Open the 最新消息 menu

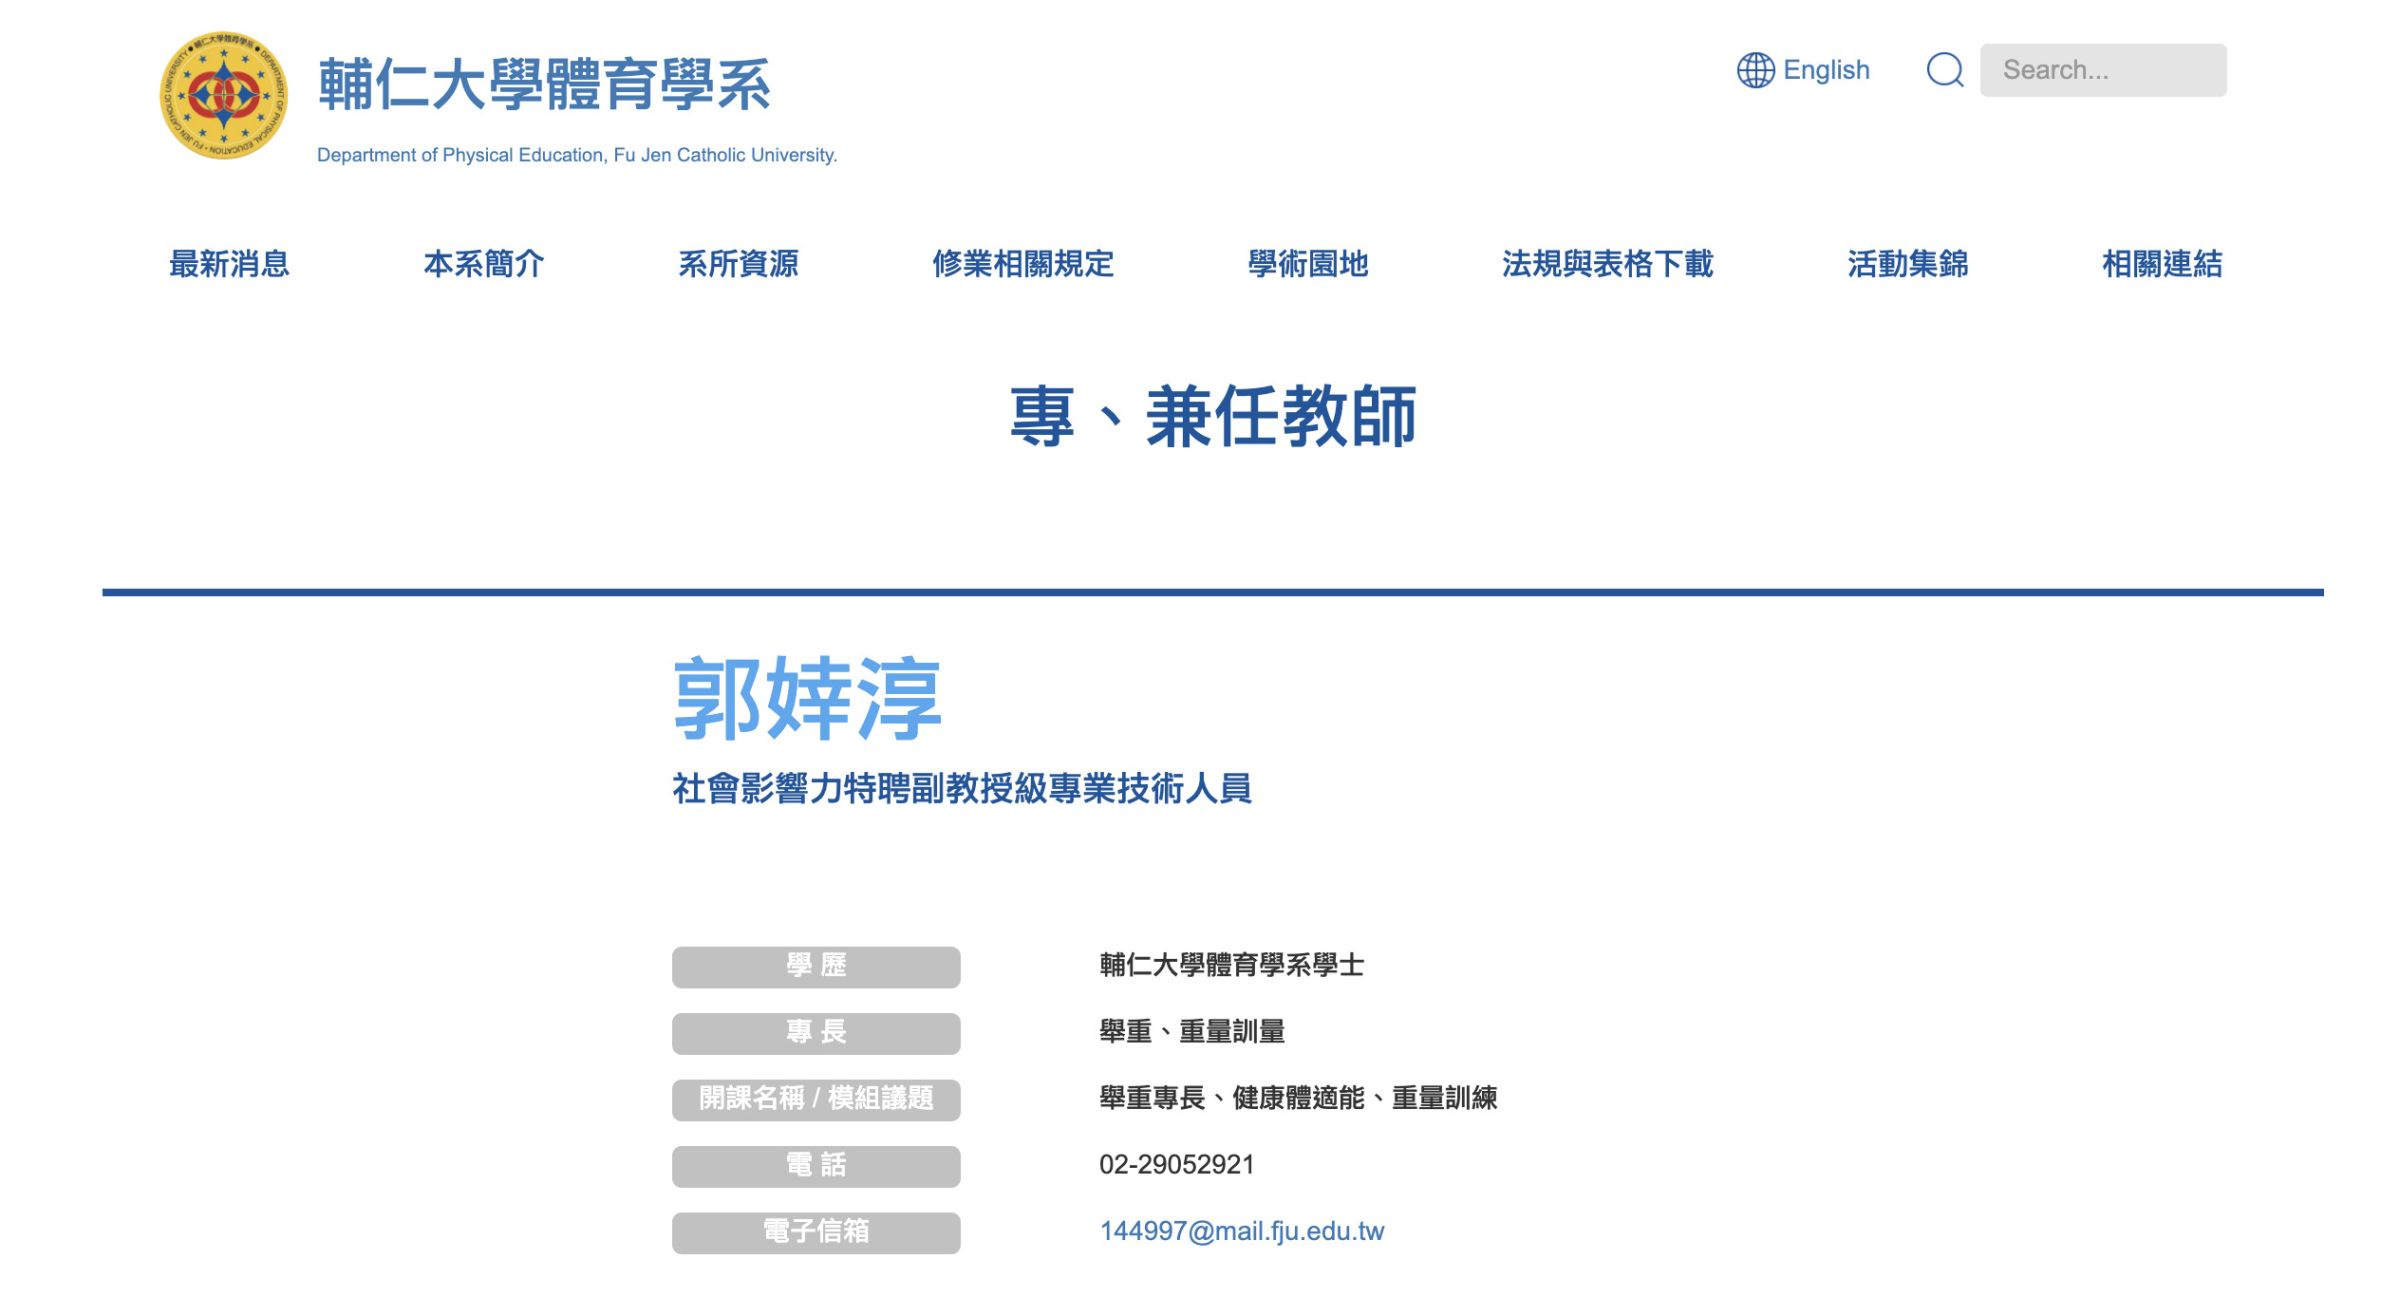(x=229, y=264)
